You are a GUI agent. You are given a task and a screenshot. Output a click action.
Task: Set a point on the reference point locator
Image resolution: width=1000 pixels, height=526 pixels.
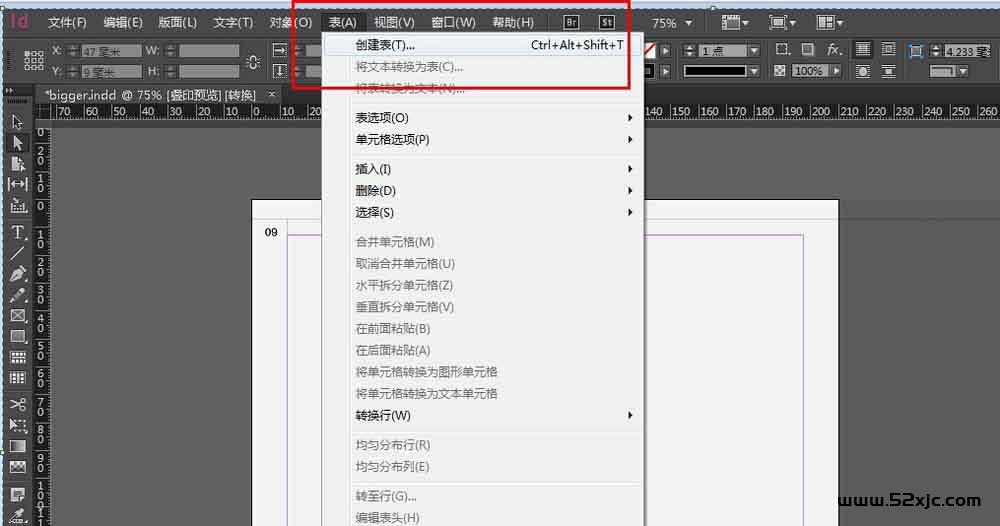(x=34, y=60)
